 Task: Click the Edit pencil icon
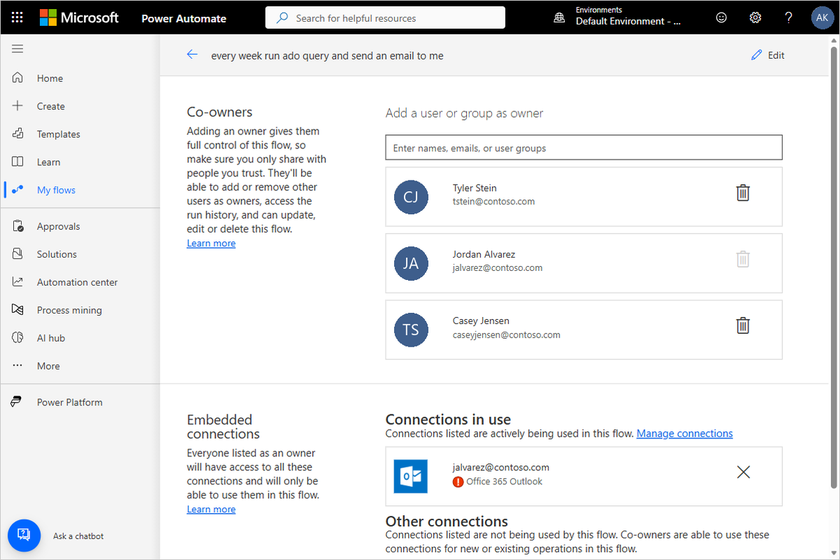(x=756, y=55)
